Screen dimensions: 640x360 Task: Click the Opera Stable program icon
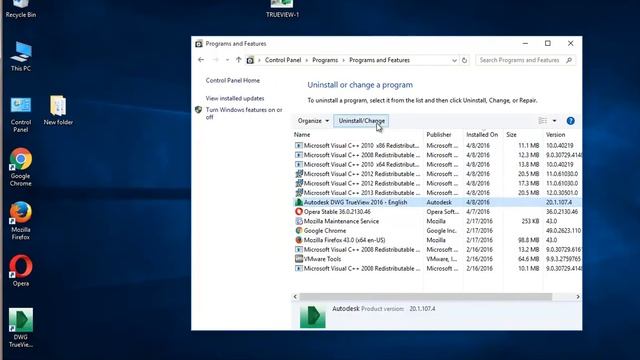[299, 211]
